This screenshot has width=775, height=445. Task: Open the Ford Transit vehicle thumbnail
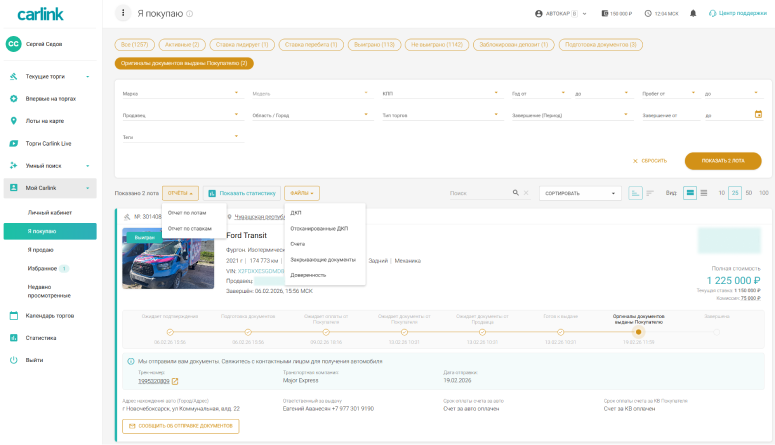click(x=168, y=258)
